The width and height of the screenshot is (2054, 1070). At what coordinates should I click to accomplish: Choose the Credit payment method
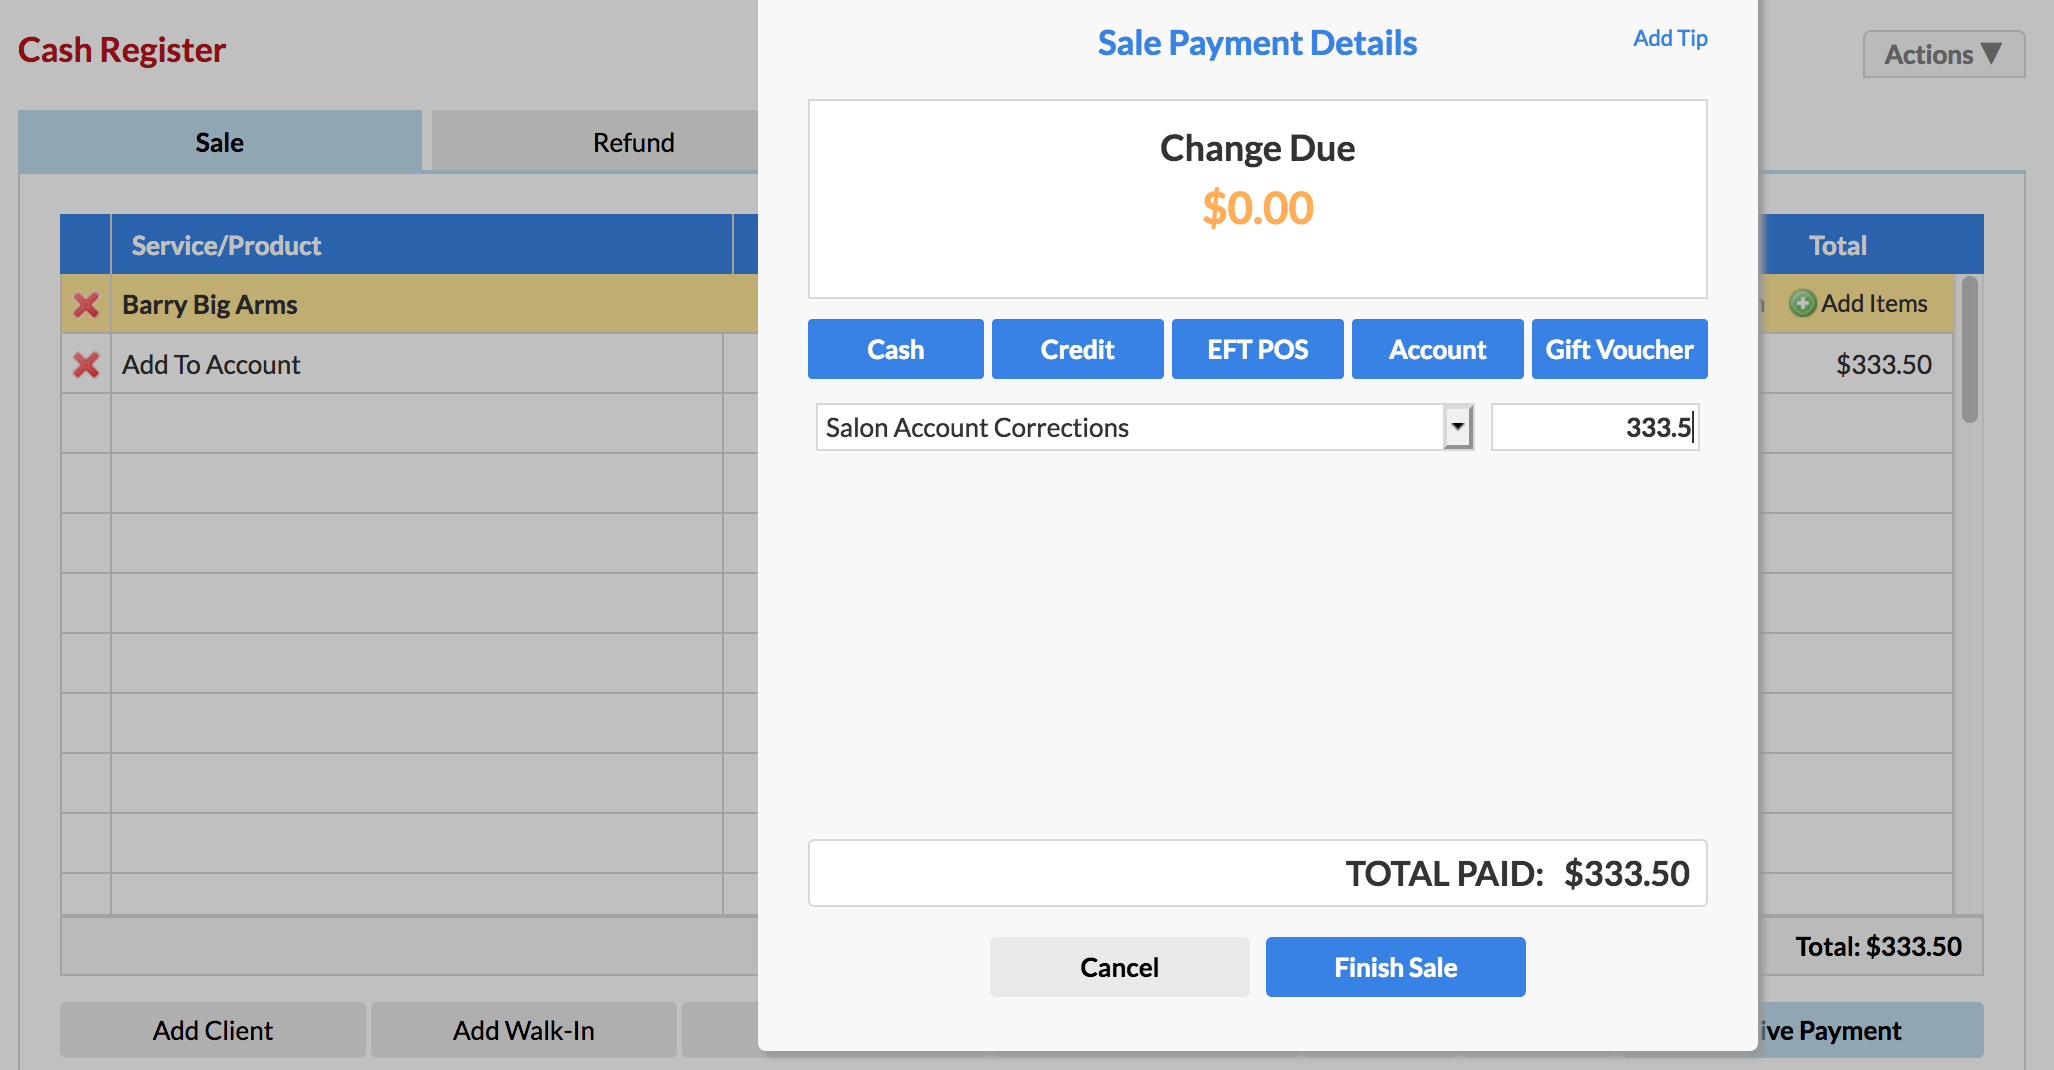click(x=1078, y=349)
